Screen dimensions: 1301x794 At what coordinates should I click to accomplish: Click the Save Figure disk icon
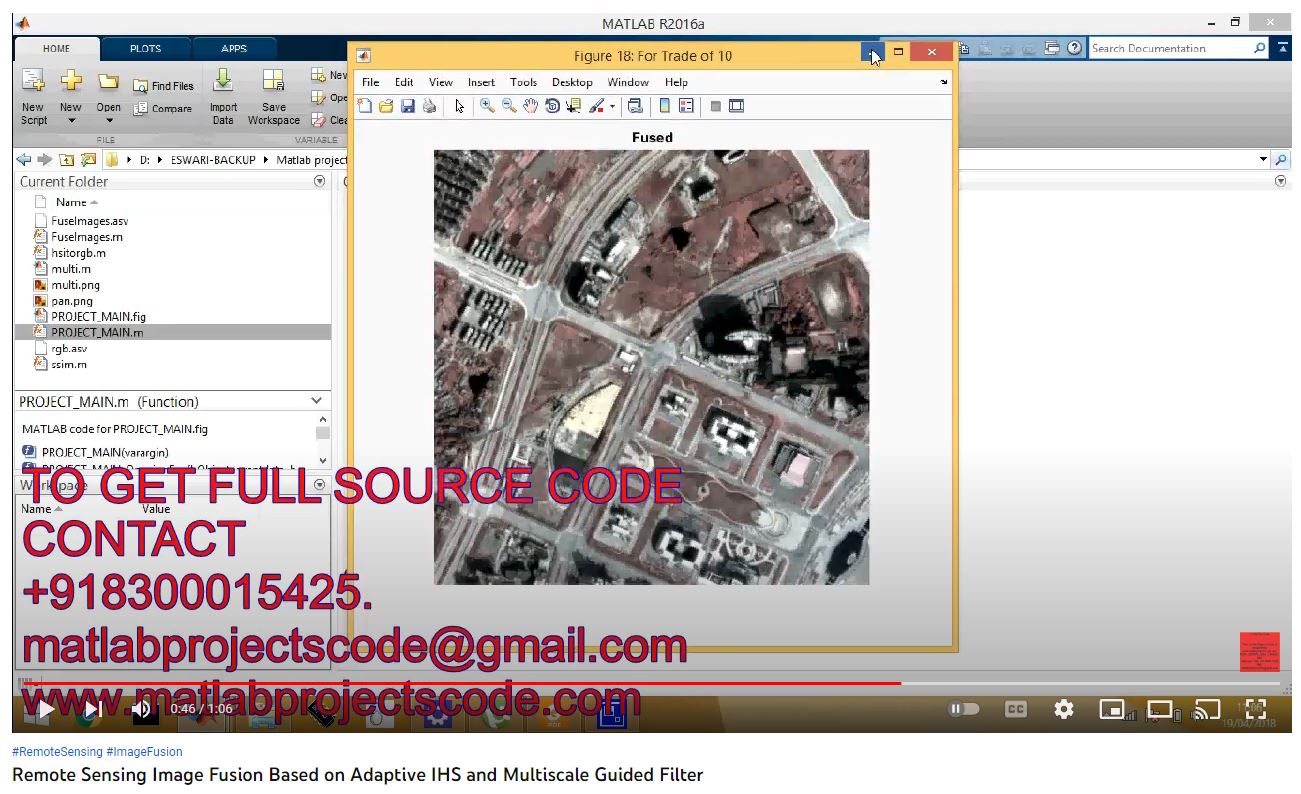tap(408, 106)
